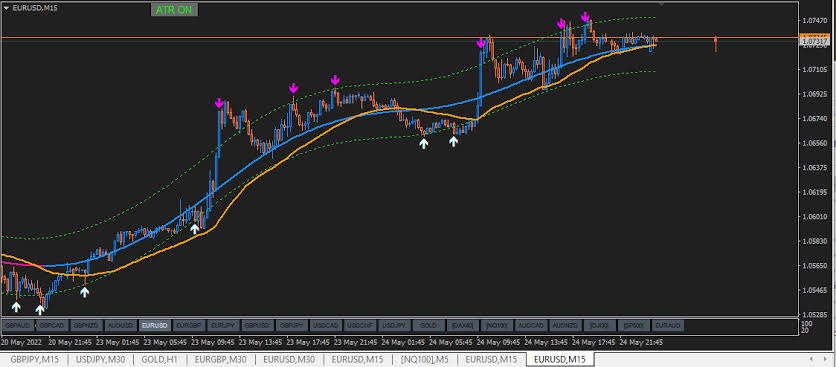The width and height of the screenshot is (836, 367).
Task: Click the white buy arrow at chart's far left
Action: click(17, 307)
